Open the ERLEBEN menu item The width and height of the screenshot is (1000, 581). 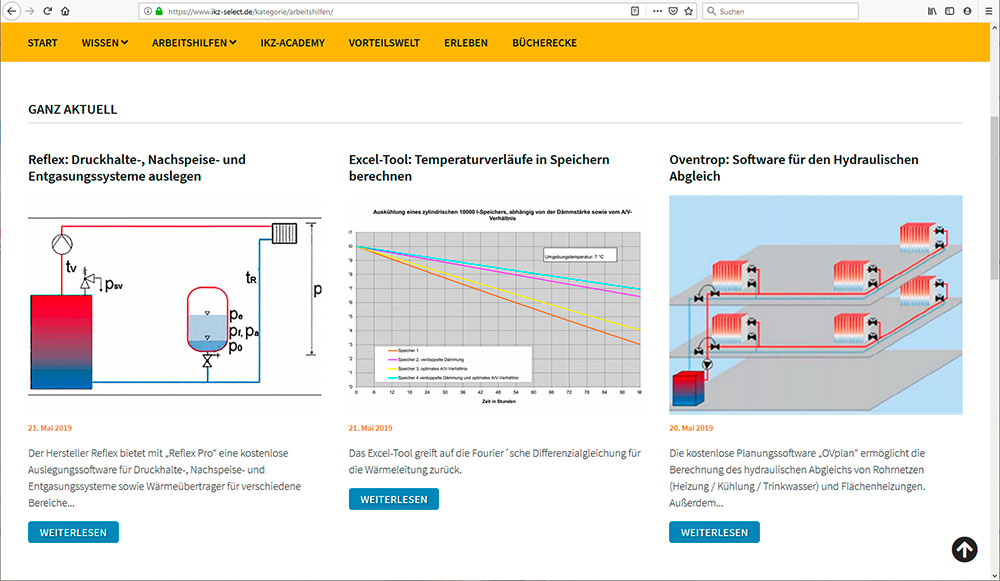(x=466, y=43)
